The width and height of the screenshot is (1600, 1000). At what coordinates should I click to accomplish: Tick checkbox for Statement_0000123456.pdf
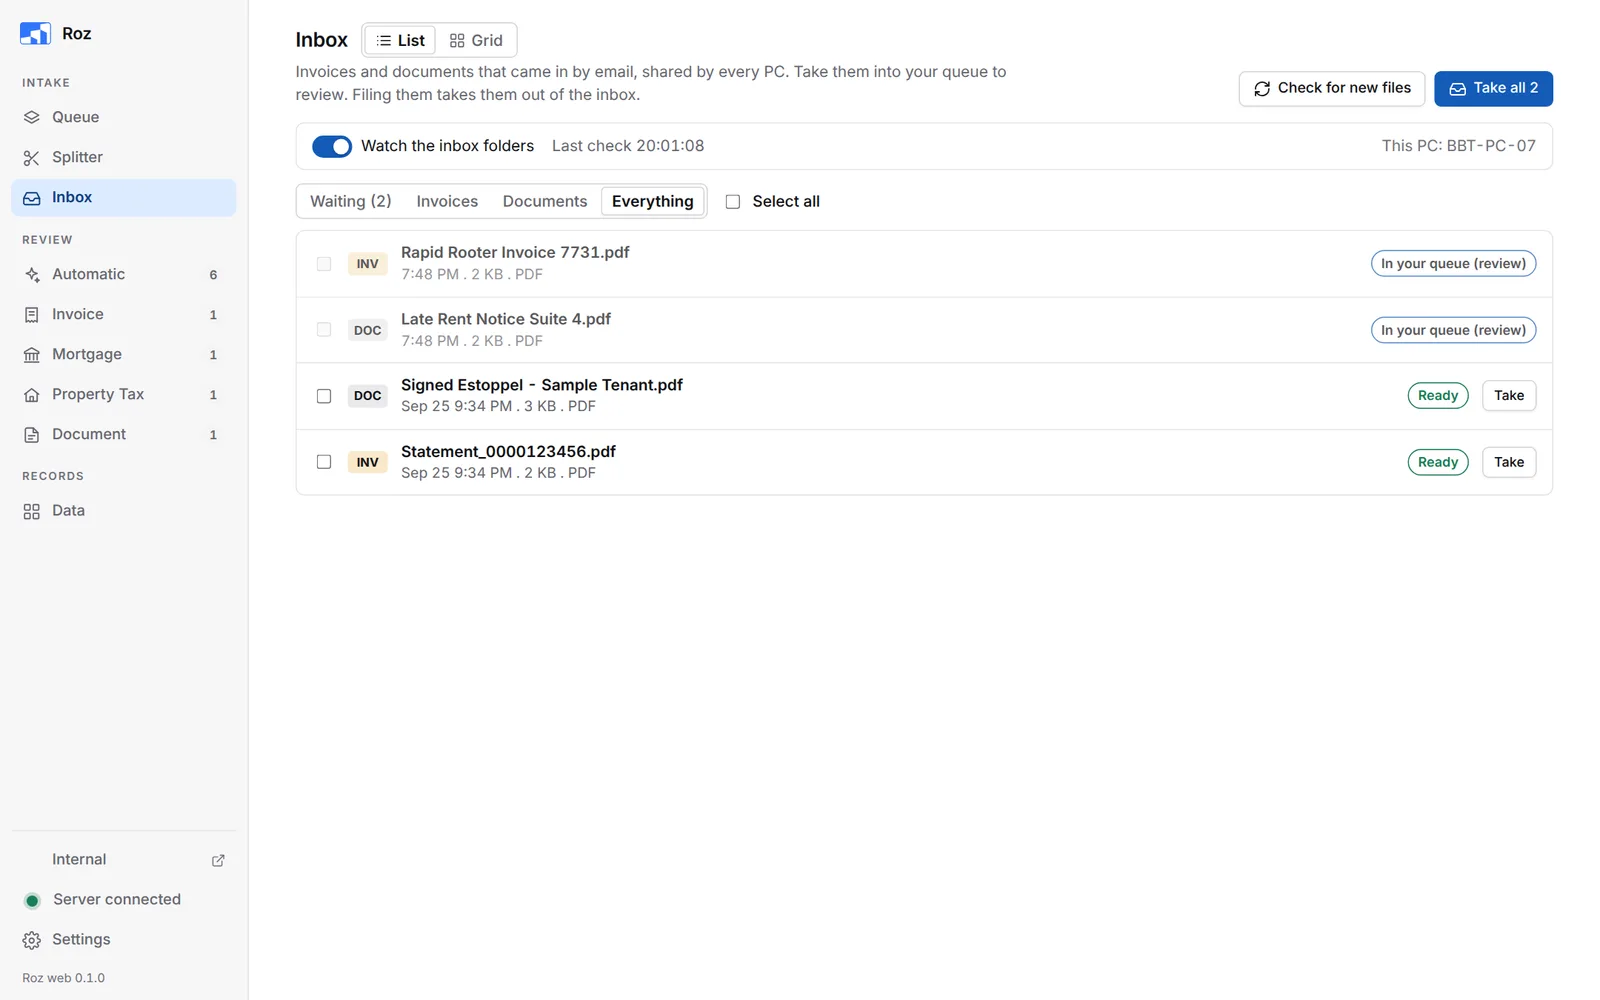click(324, 462)
